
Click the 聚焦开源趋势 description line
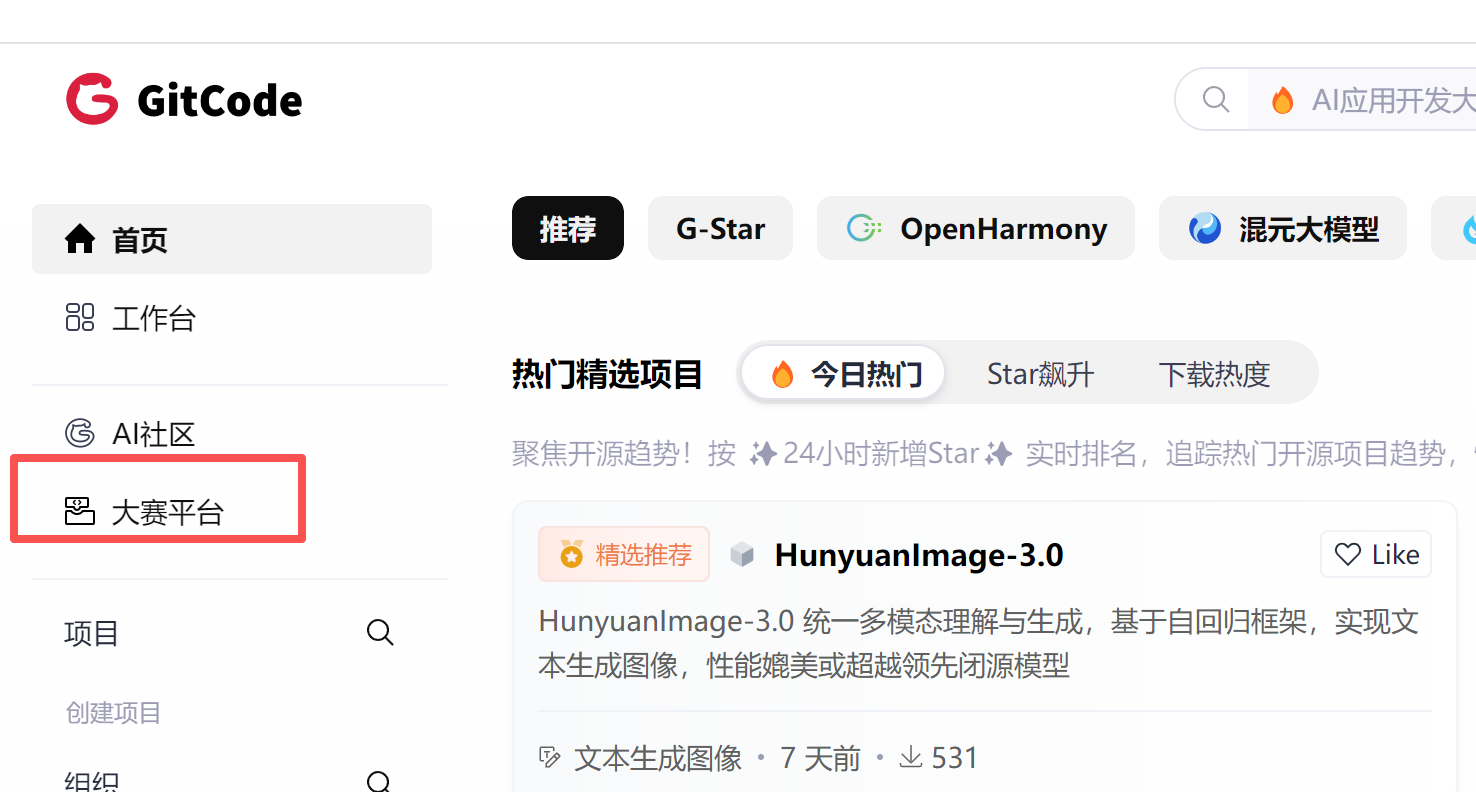coord(994,454)
